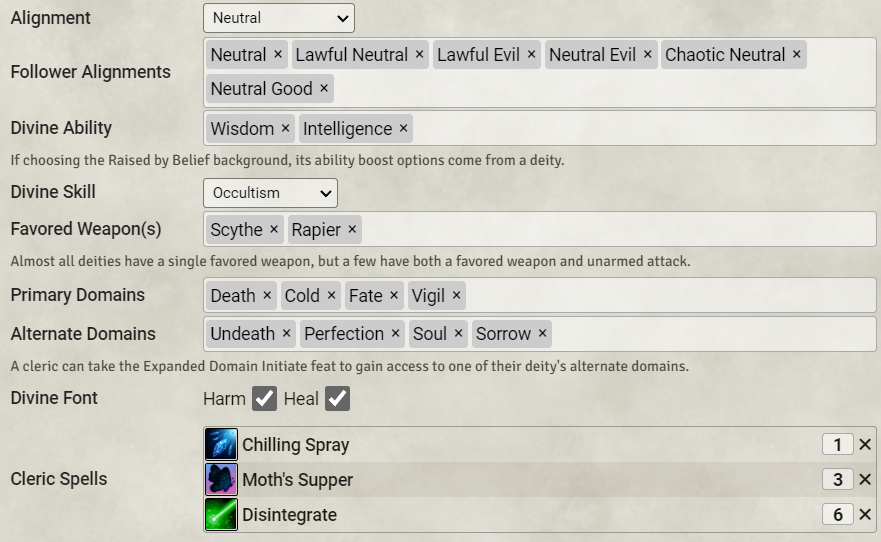Edit Chilling Spray spell level field
The image size is (881, 542).
point(837,445)
